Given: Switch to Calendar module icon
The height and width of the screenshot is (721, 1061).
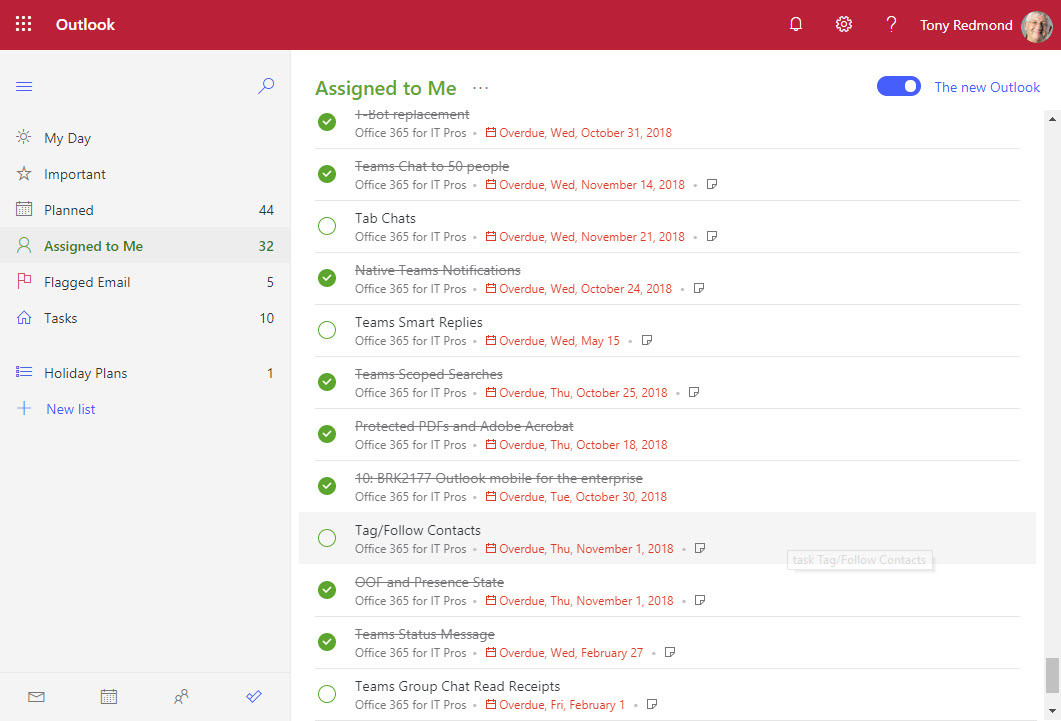Looking at the screenshot, I should point(109,697).
